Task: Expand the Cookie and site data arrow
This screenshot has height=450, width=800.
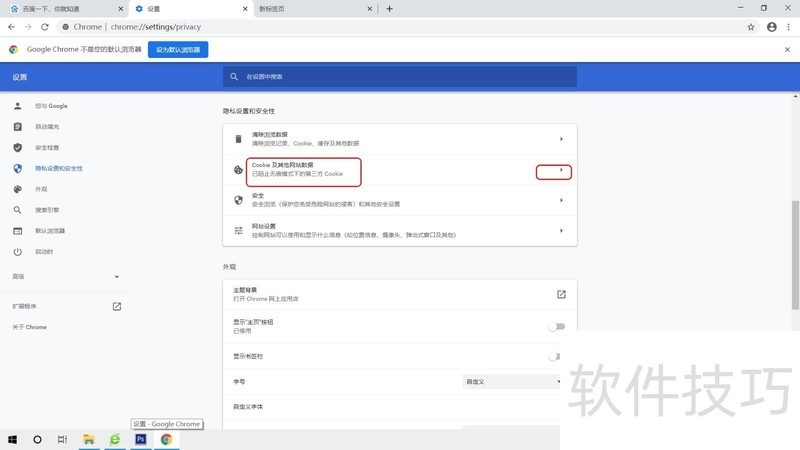Action: coord(561,170)
